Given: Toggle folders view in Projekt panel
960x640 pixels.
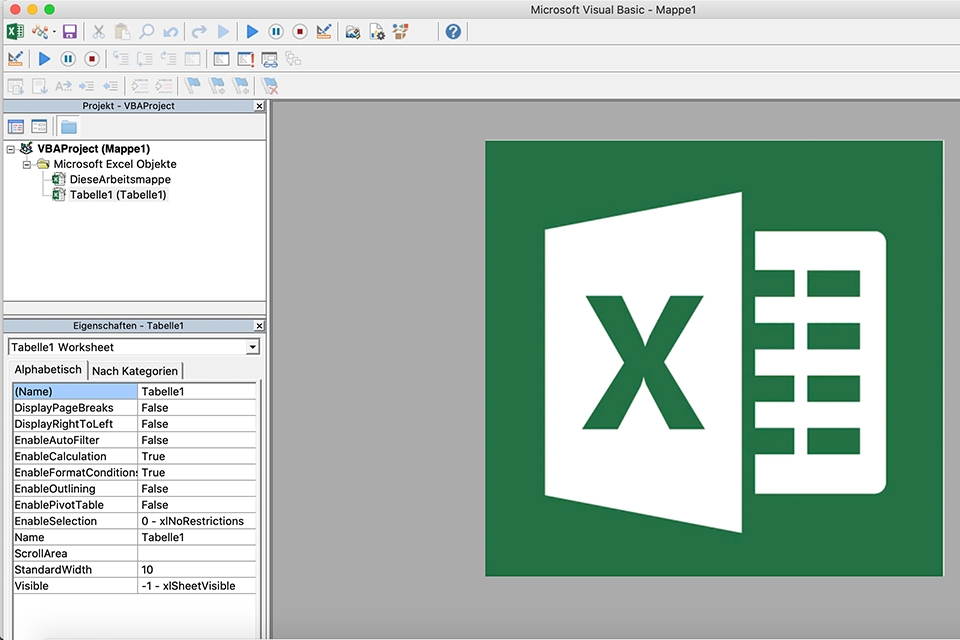Looking at the screenshot, I should 68,126.
